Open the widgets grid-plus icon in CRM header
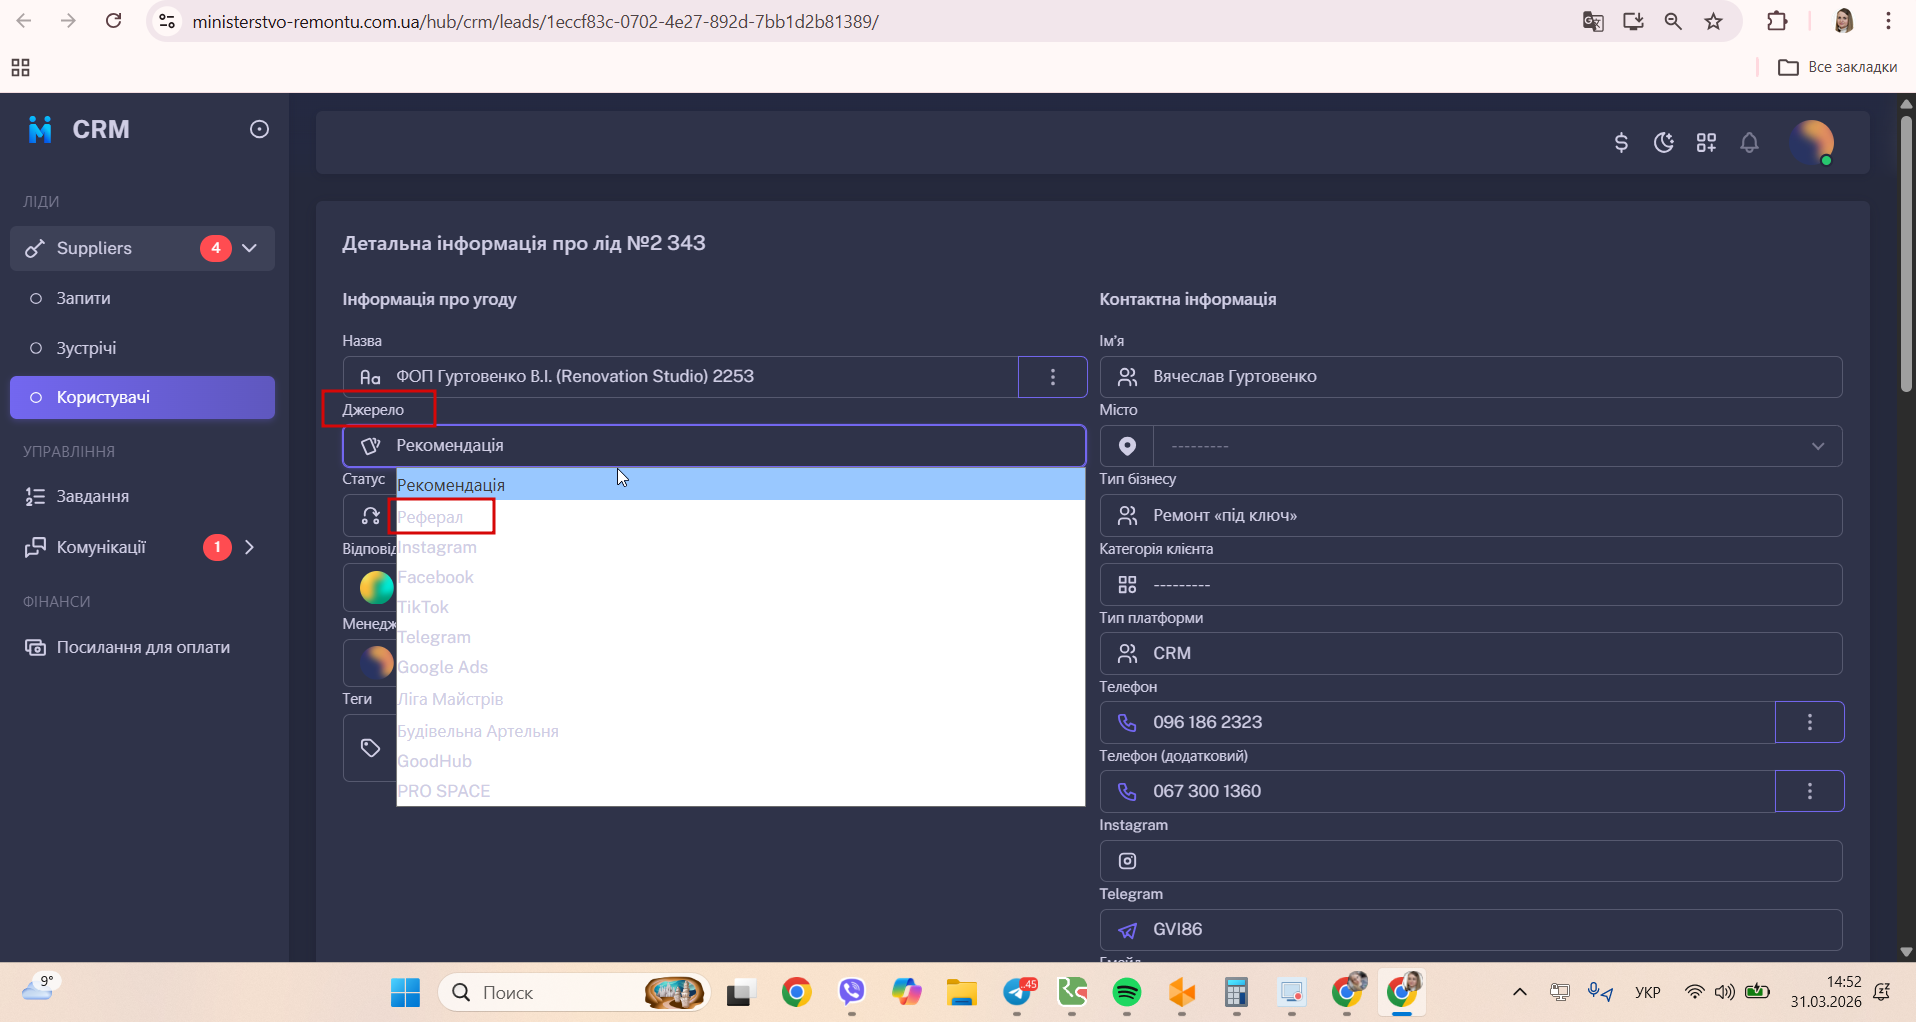Viewport: 1916px width, 1022px height. pyautogui.click(x=1706, y=143)
